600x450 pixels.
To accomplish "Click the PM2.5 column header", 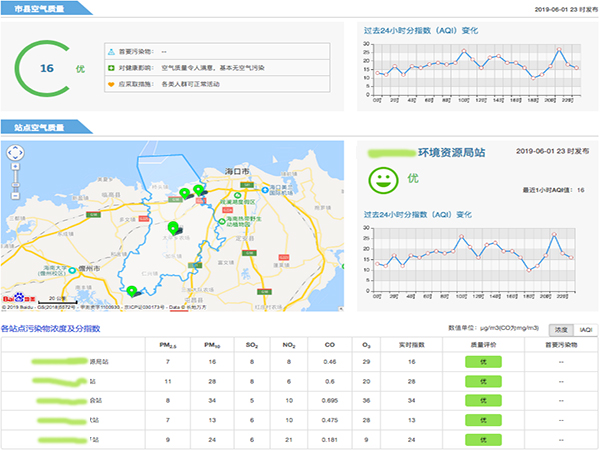I will tap(167, 344).
